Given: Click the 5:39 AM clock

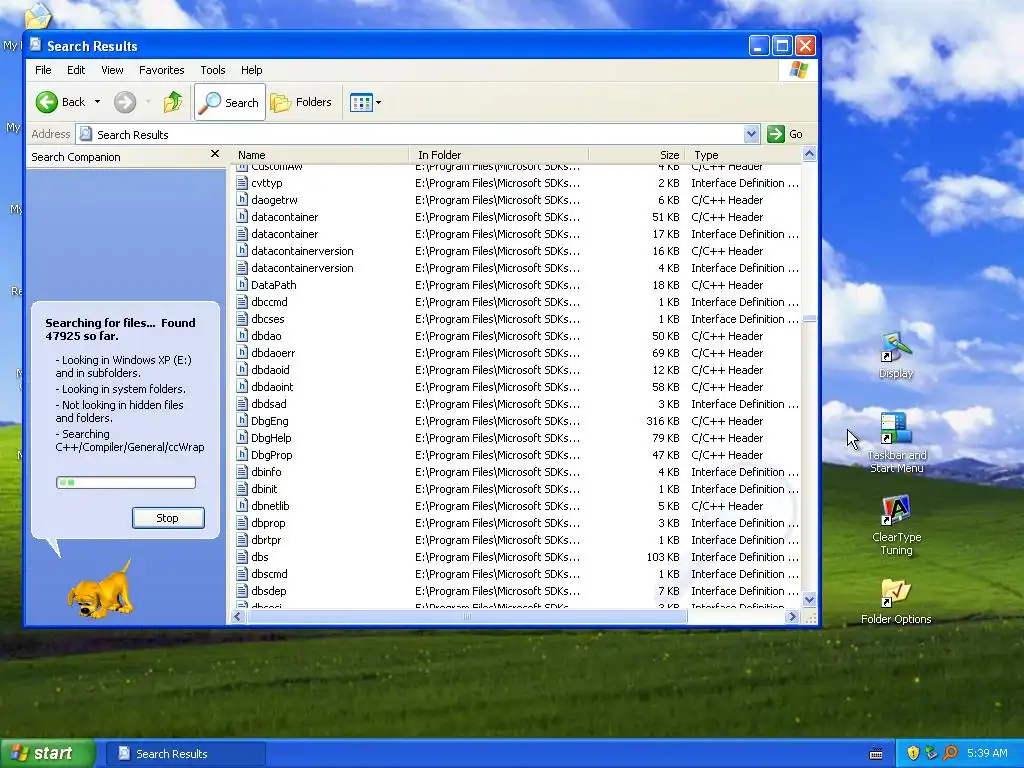Looking at the screenshot, I should 987,754.
